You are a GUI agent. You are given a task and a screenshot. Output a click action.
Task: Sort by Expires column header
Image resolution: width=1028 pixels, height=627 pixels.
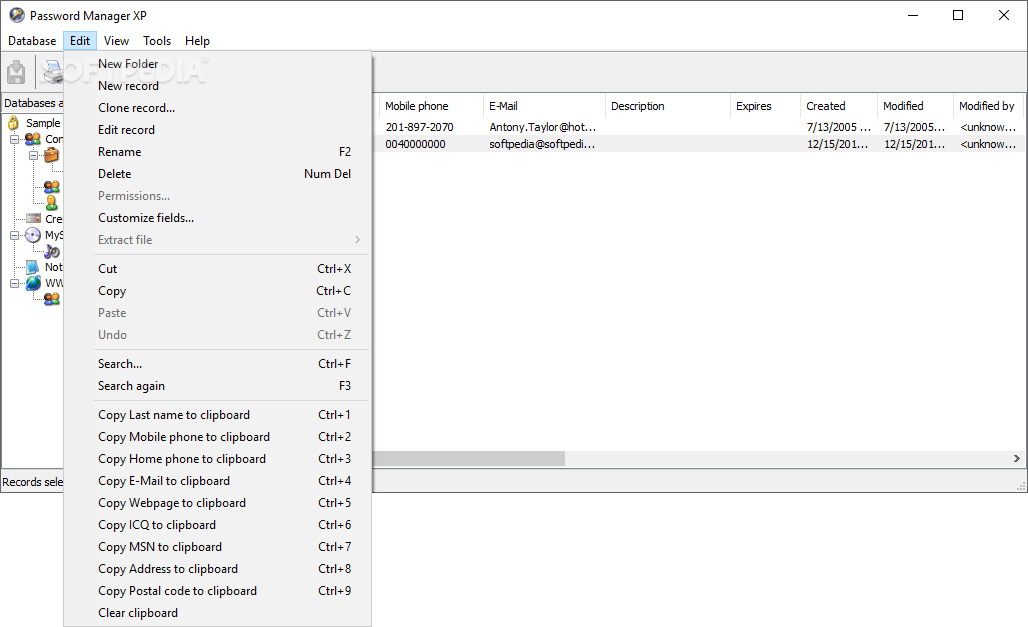pyautogui.click(x=766, y=106)
